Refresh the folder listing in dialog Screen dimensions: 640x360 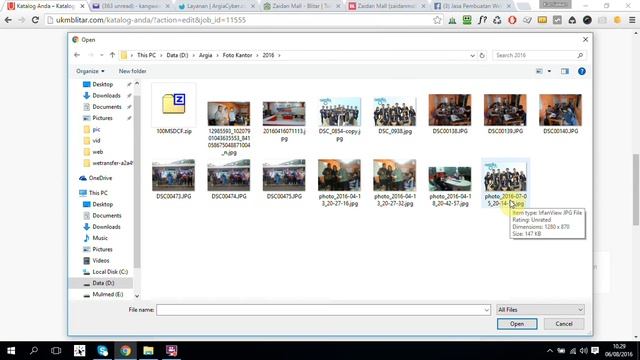tap(482, 55)
